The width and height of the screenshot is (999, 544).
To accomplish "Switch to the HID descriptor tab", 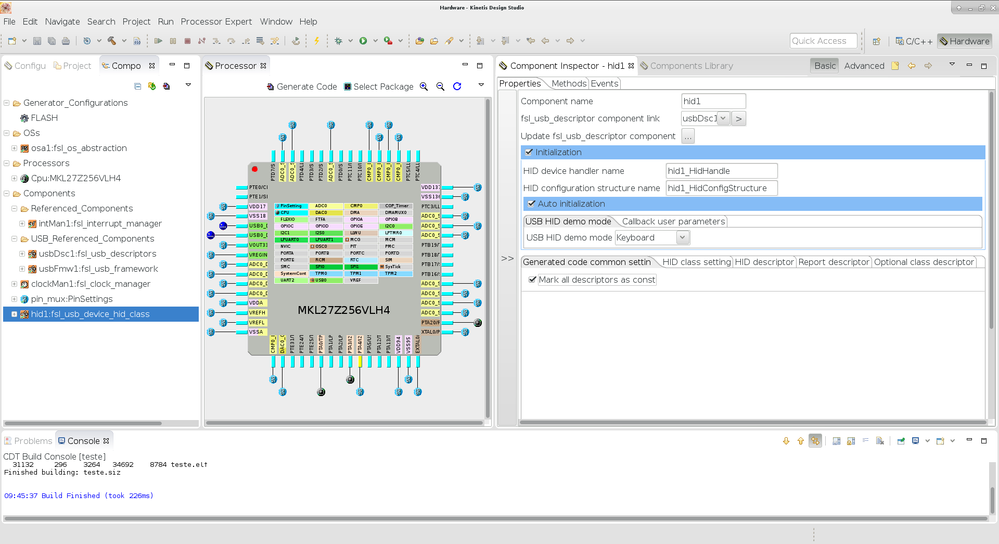I will [x=764, y=262].
